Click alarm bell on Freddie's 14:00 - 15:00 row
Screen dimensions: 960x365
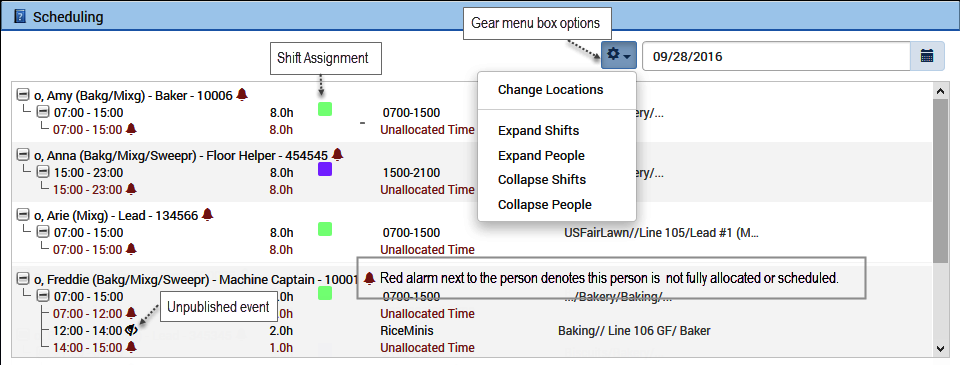click(x=130, y=347)
